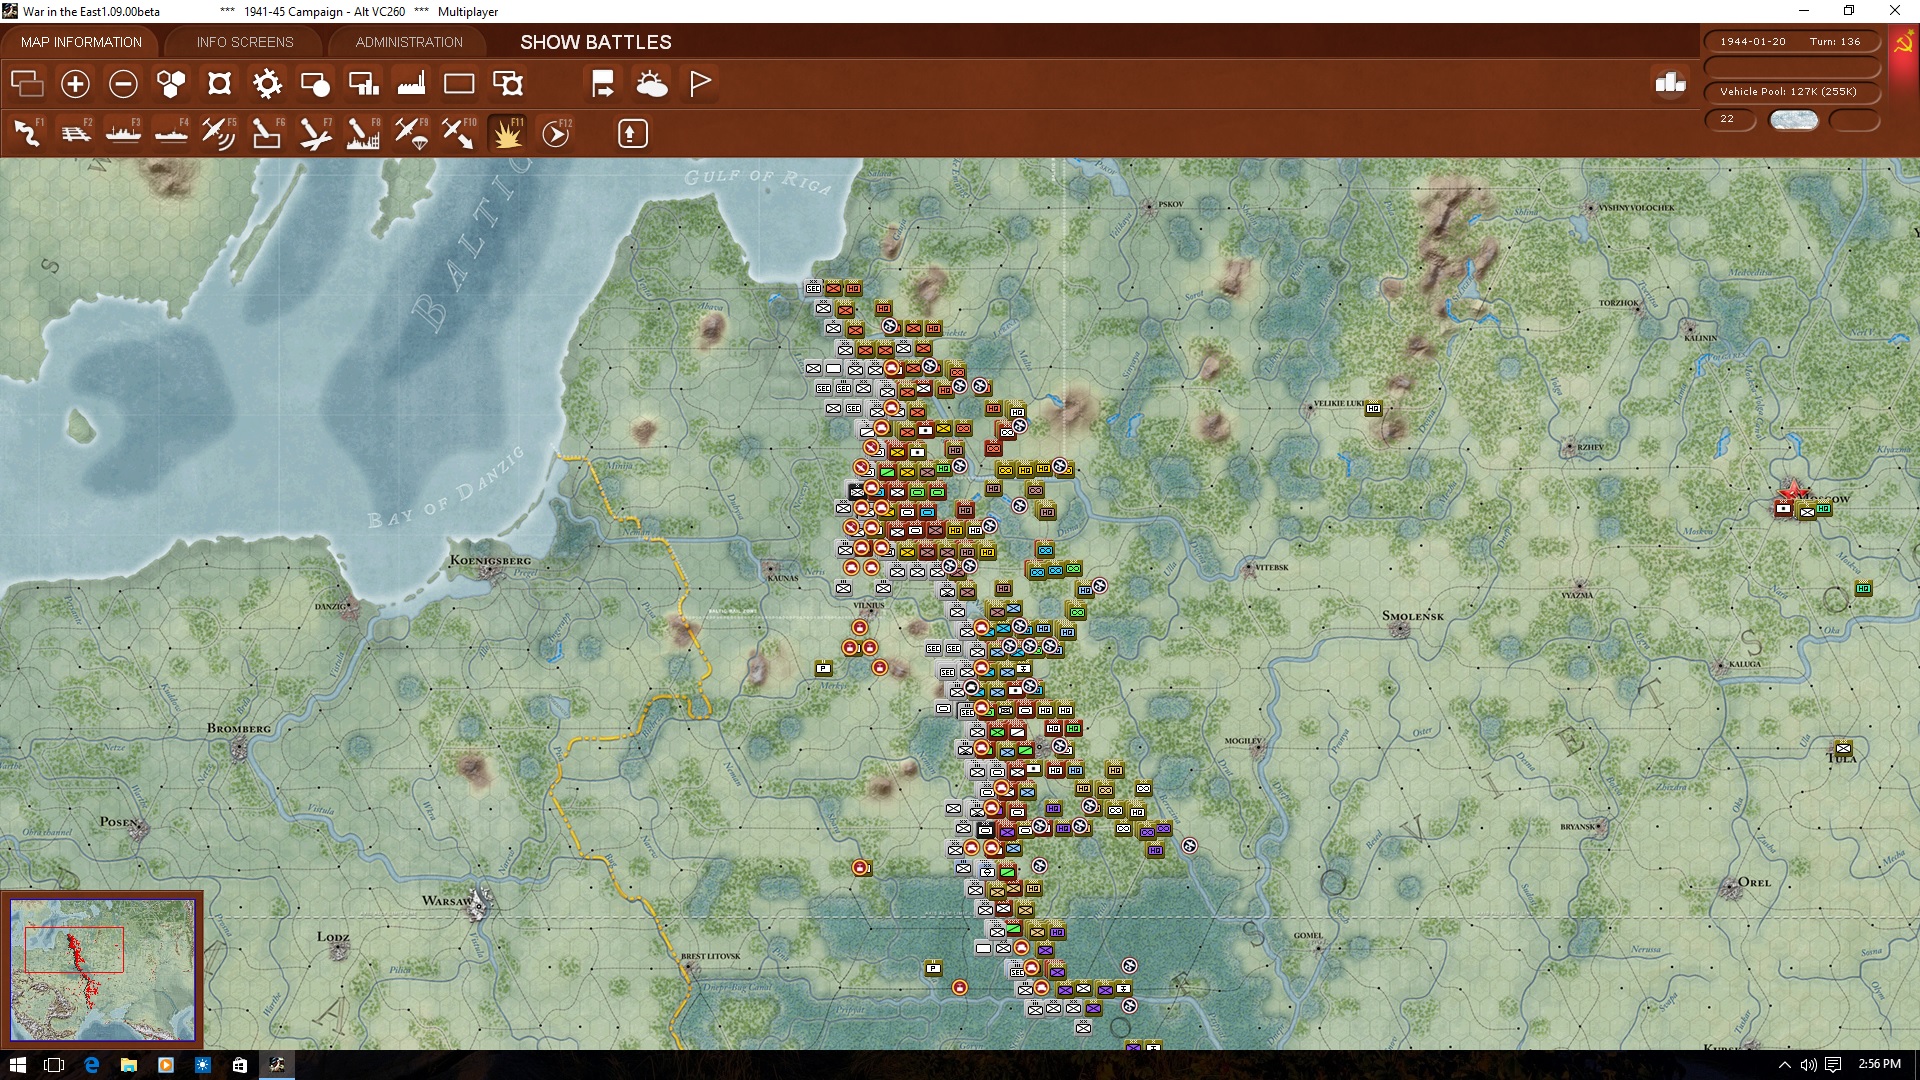
Task: Zoom out of the campaign map
Action: [x=123, y=84]
